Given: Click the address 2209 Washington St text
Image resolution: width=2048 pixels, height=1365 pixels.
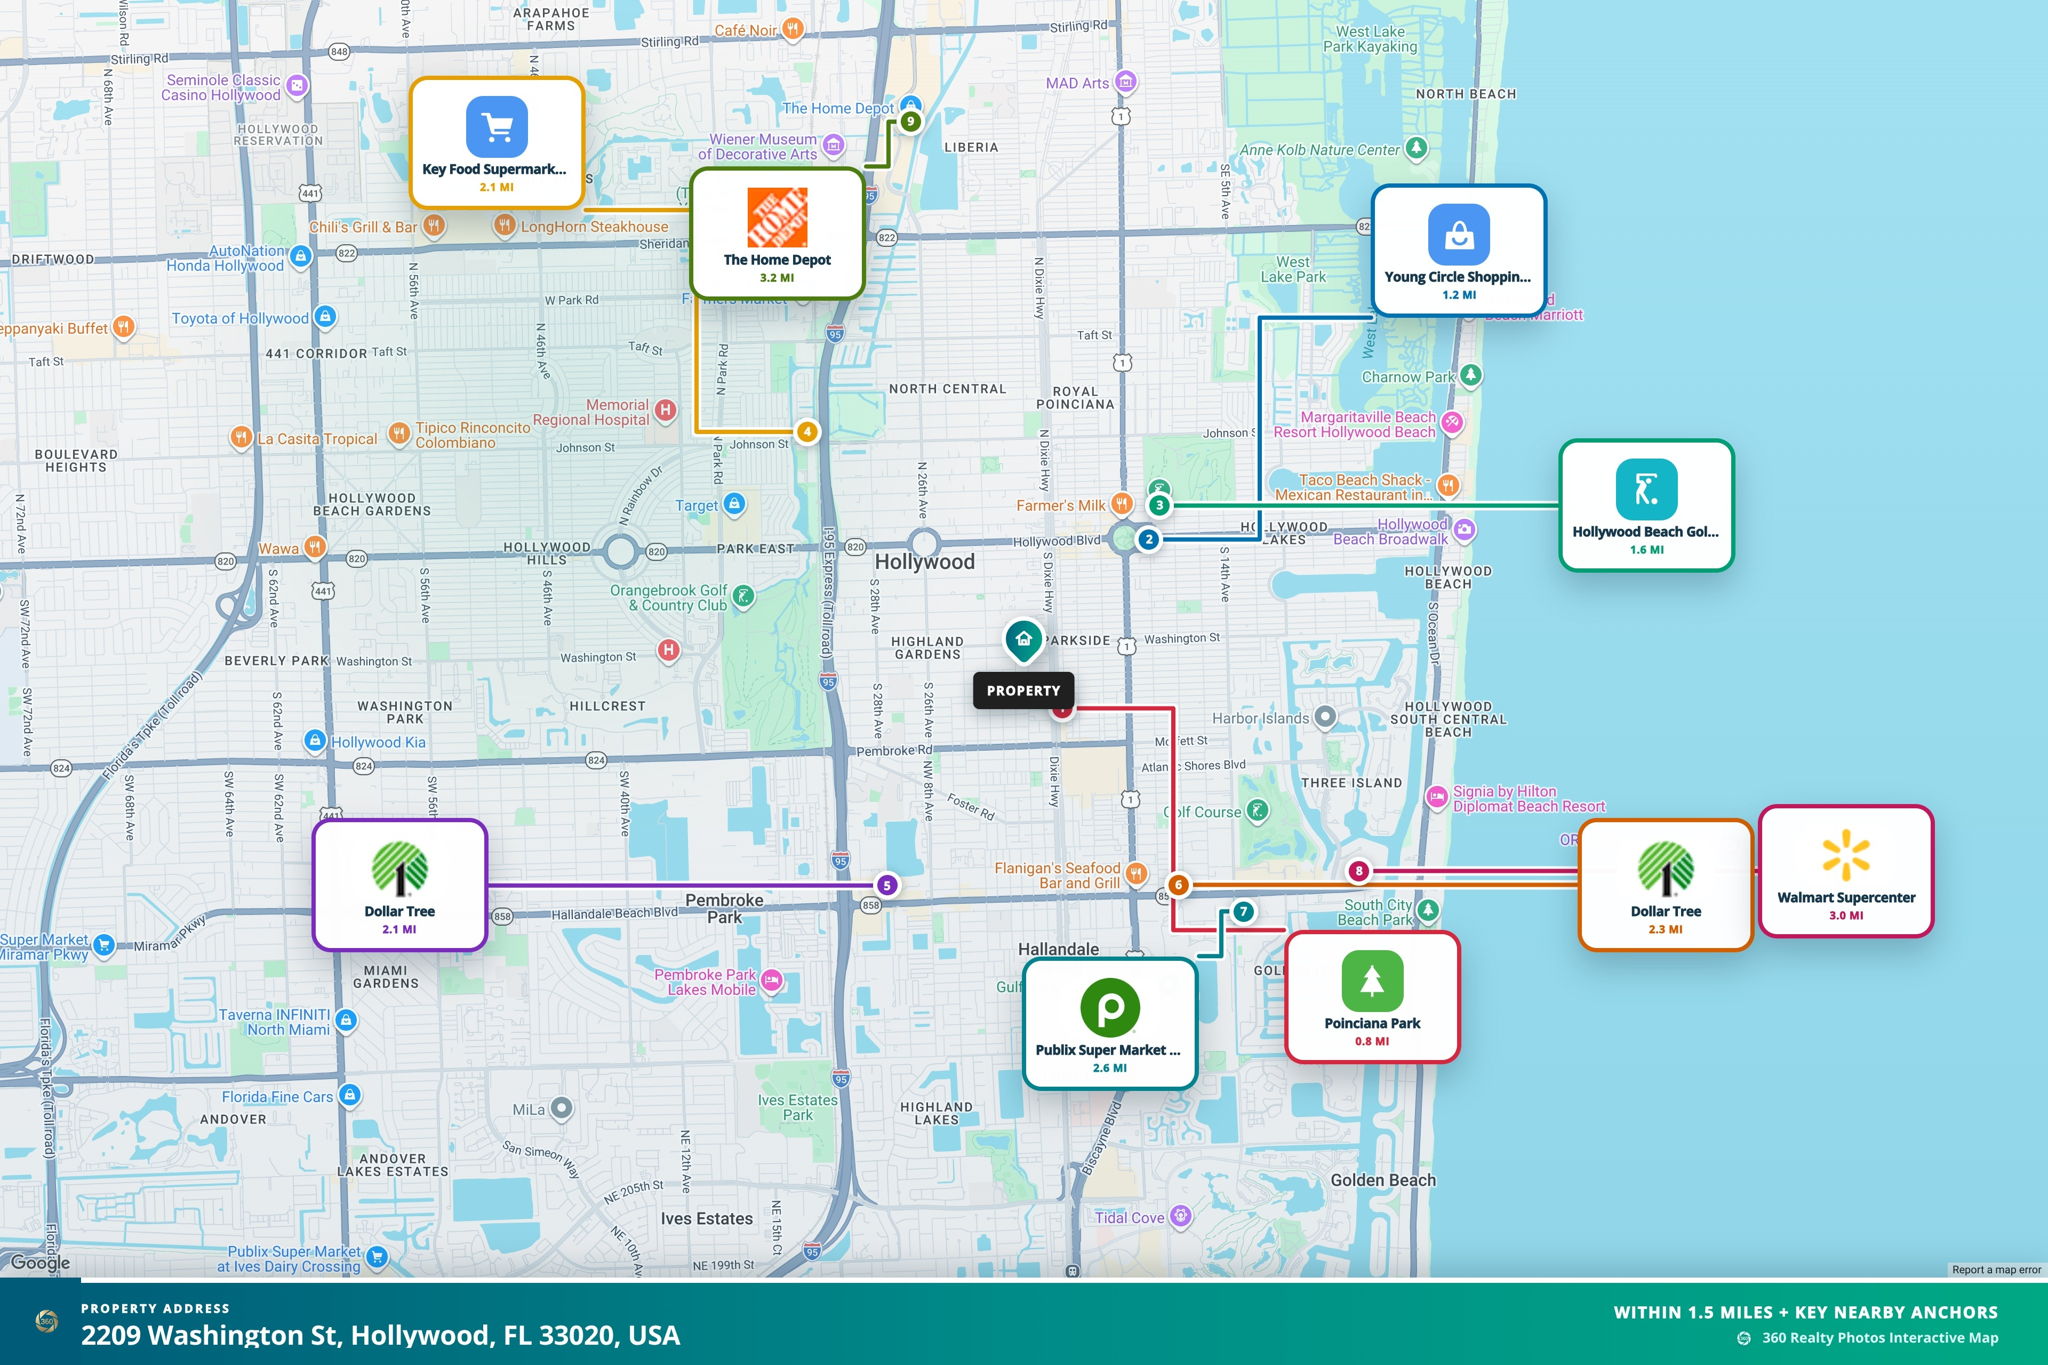Looking at the screenshot, I should pyautogui.click(x=380, y=1336).
